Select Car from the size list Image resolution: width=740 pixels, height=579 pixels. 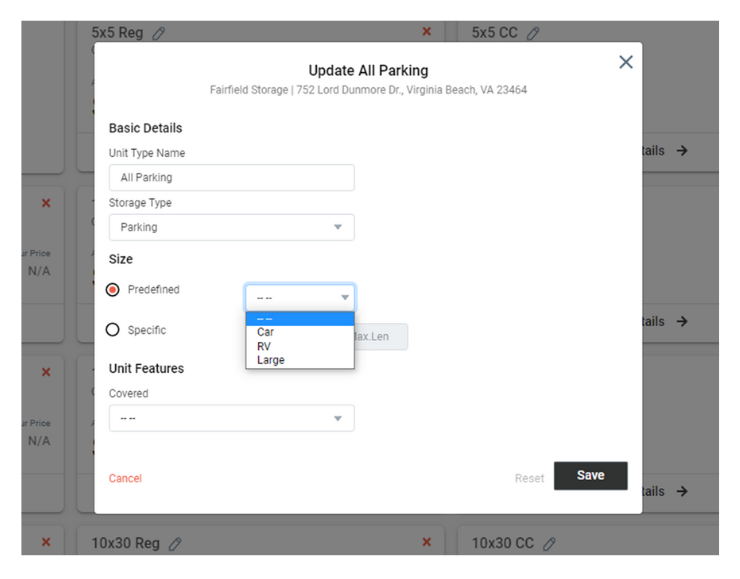(x=266, y=332)
